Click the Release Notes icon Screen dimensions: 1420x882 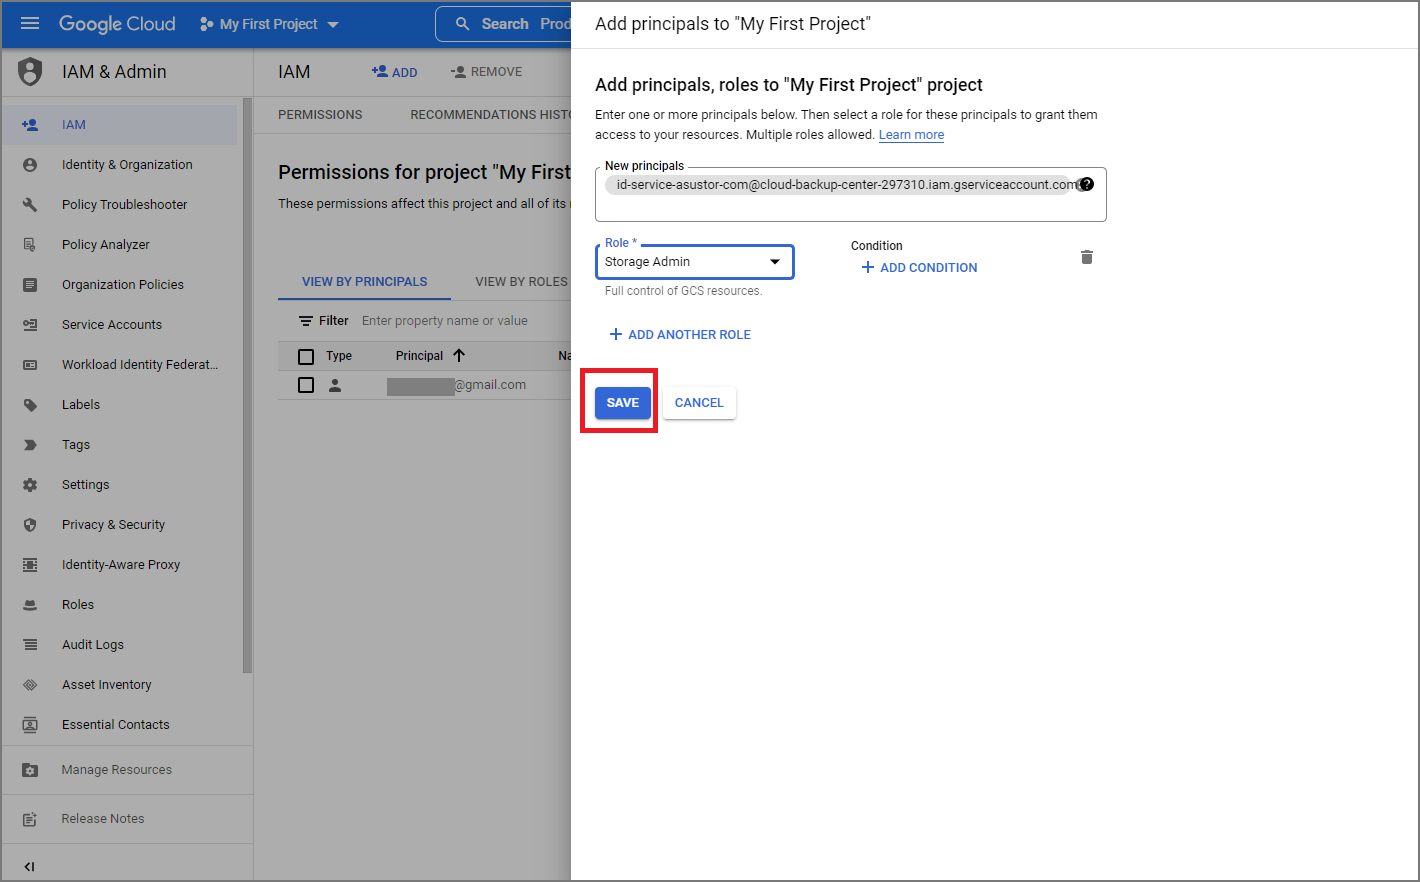pyautogui.click(x=30, y=819)
